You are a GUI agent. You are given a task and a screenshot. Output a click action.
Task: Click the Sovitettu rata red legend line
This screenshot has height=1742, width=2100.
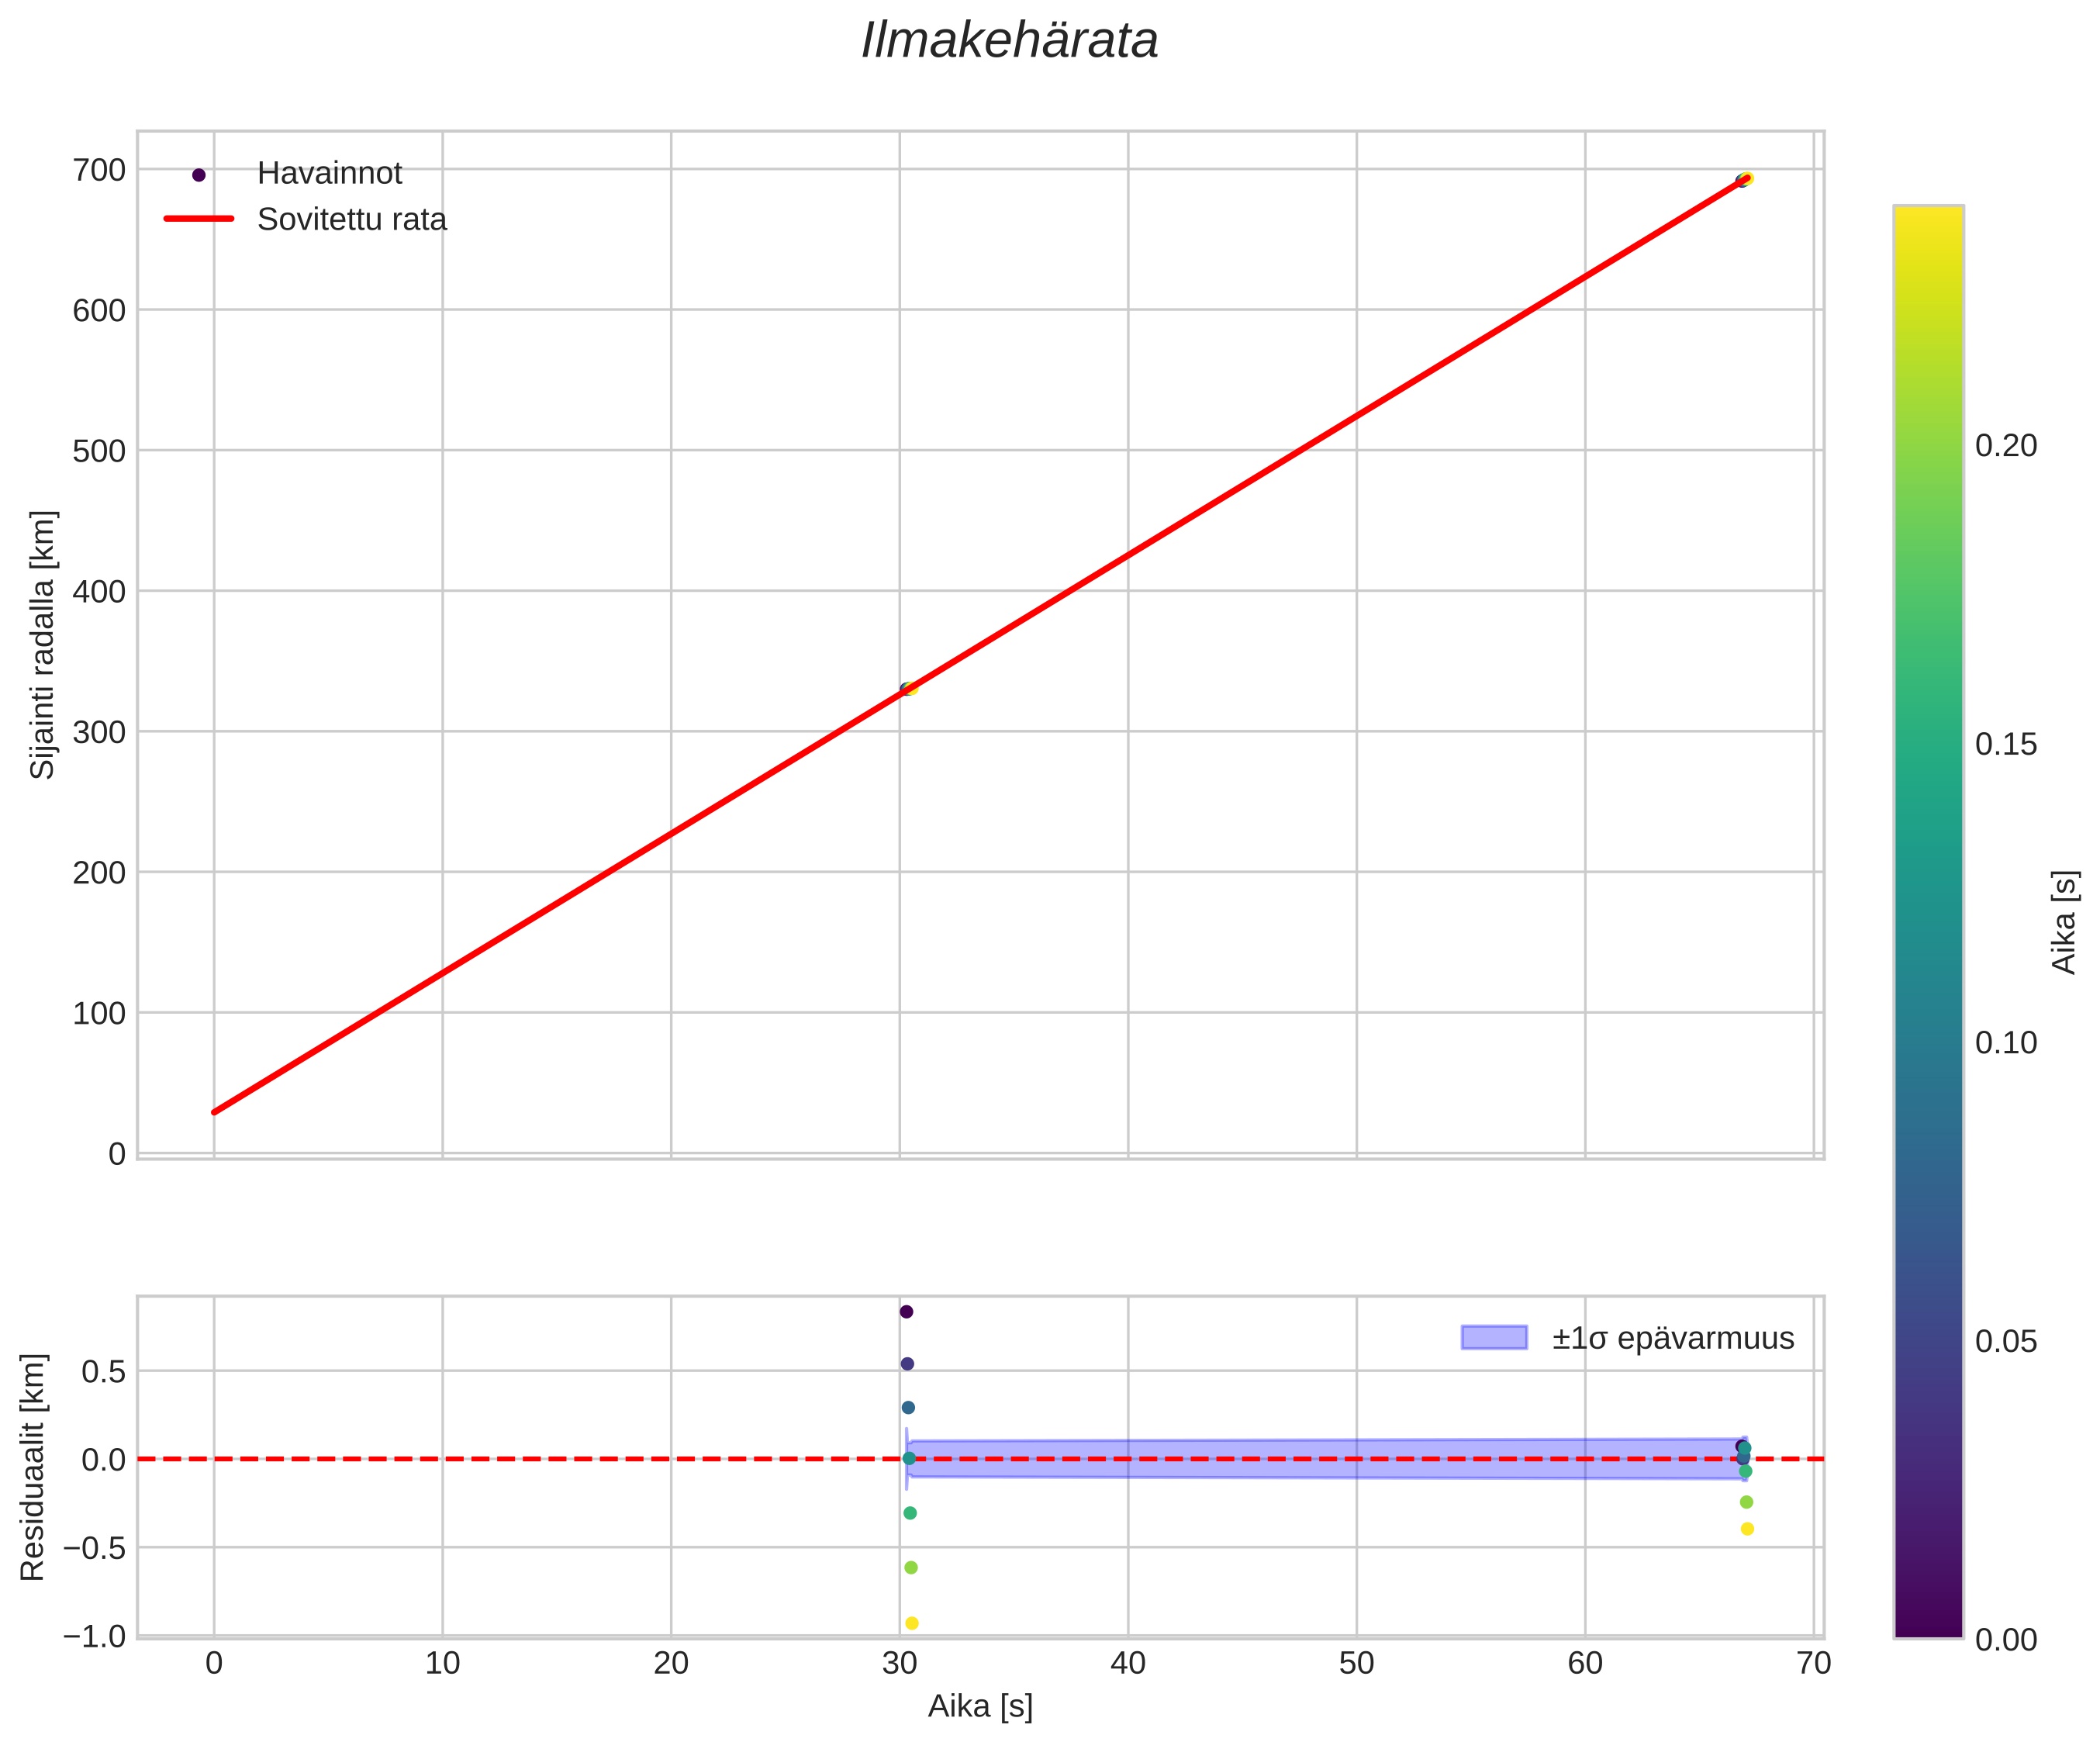(x=198, y=219)
